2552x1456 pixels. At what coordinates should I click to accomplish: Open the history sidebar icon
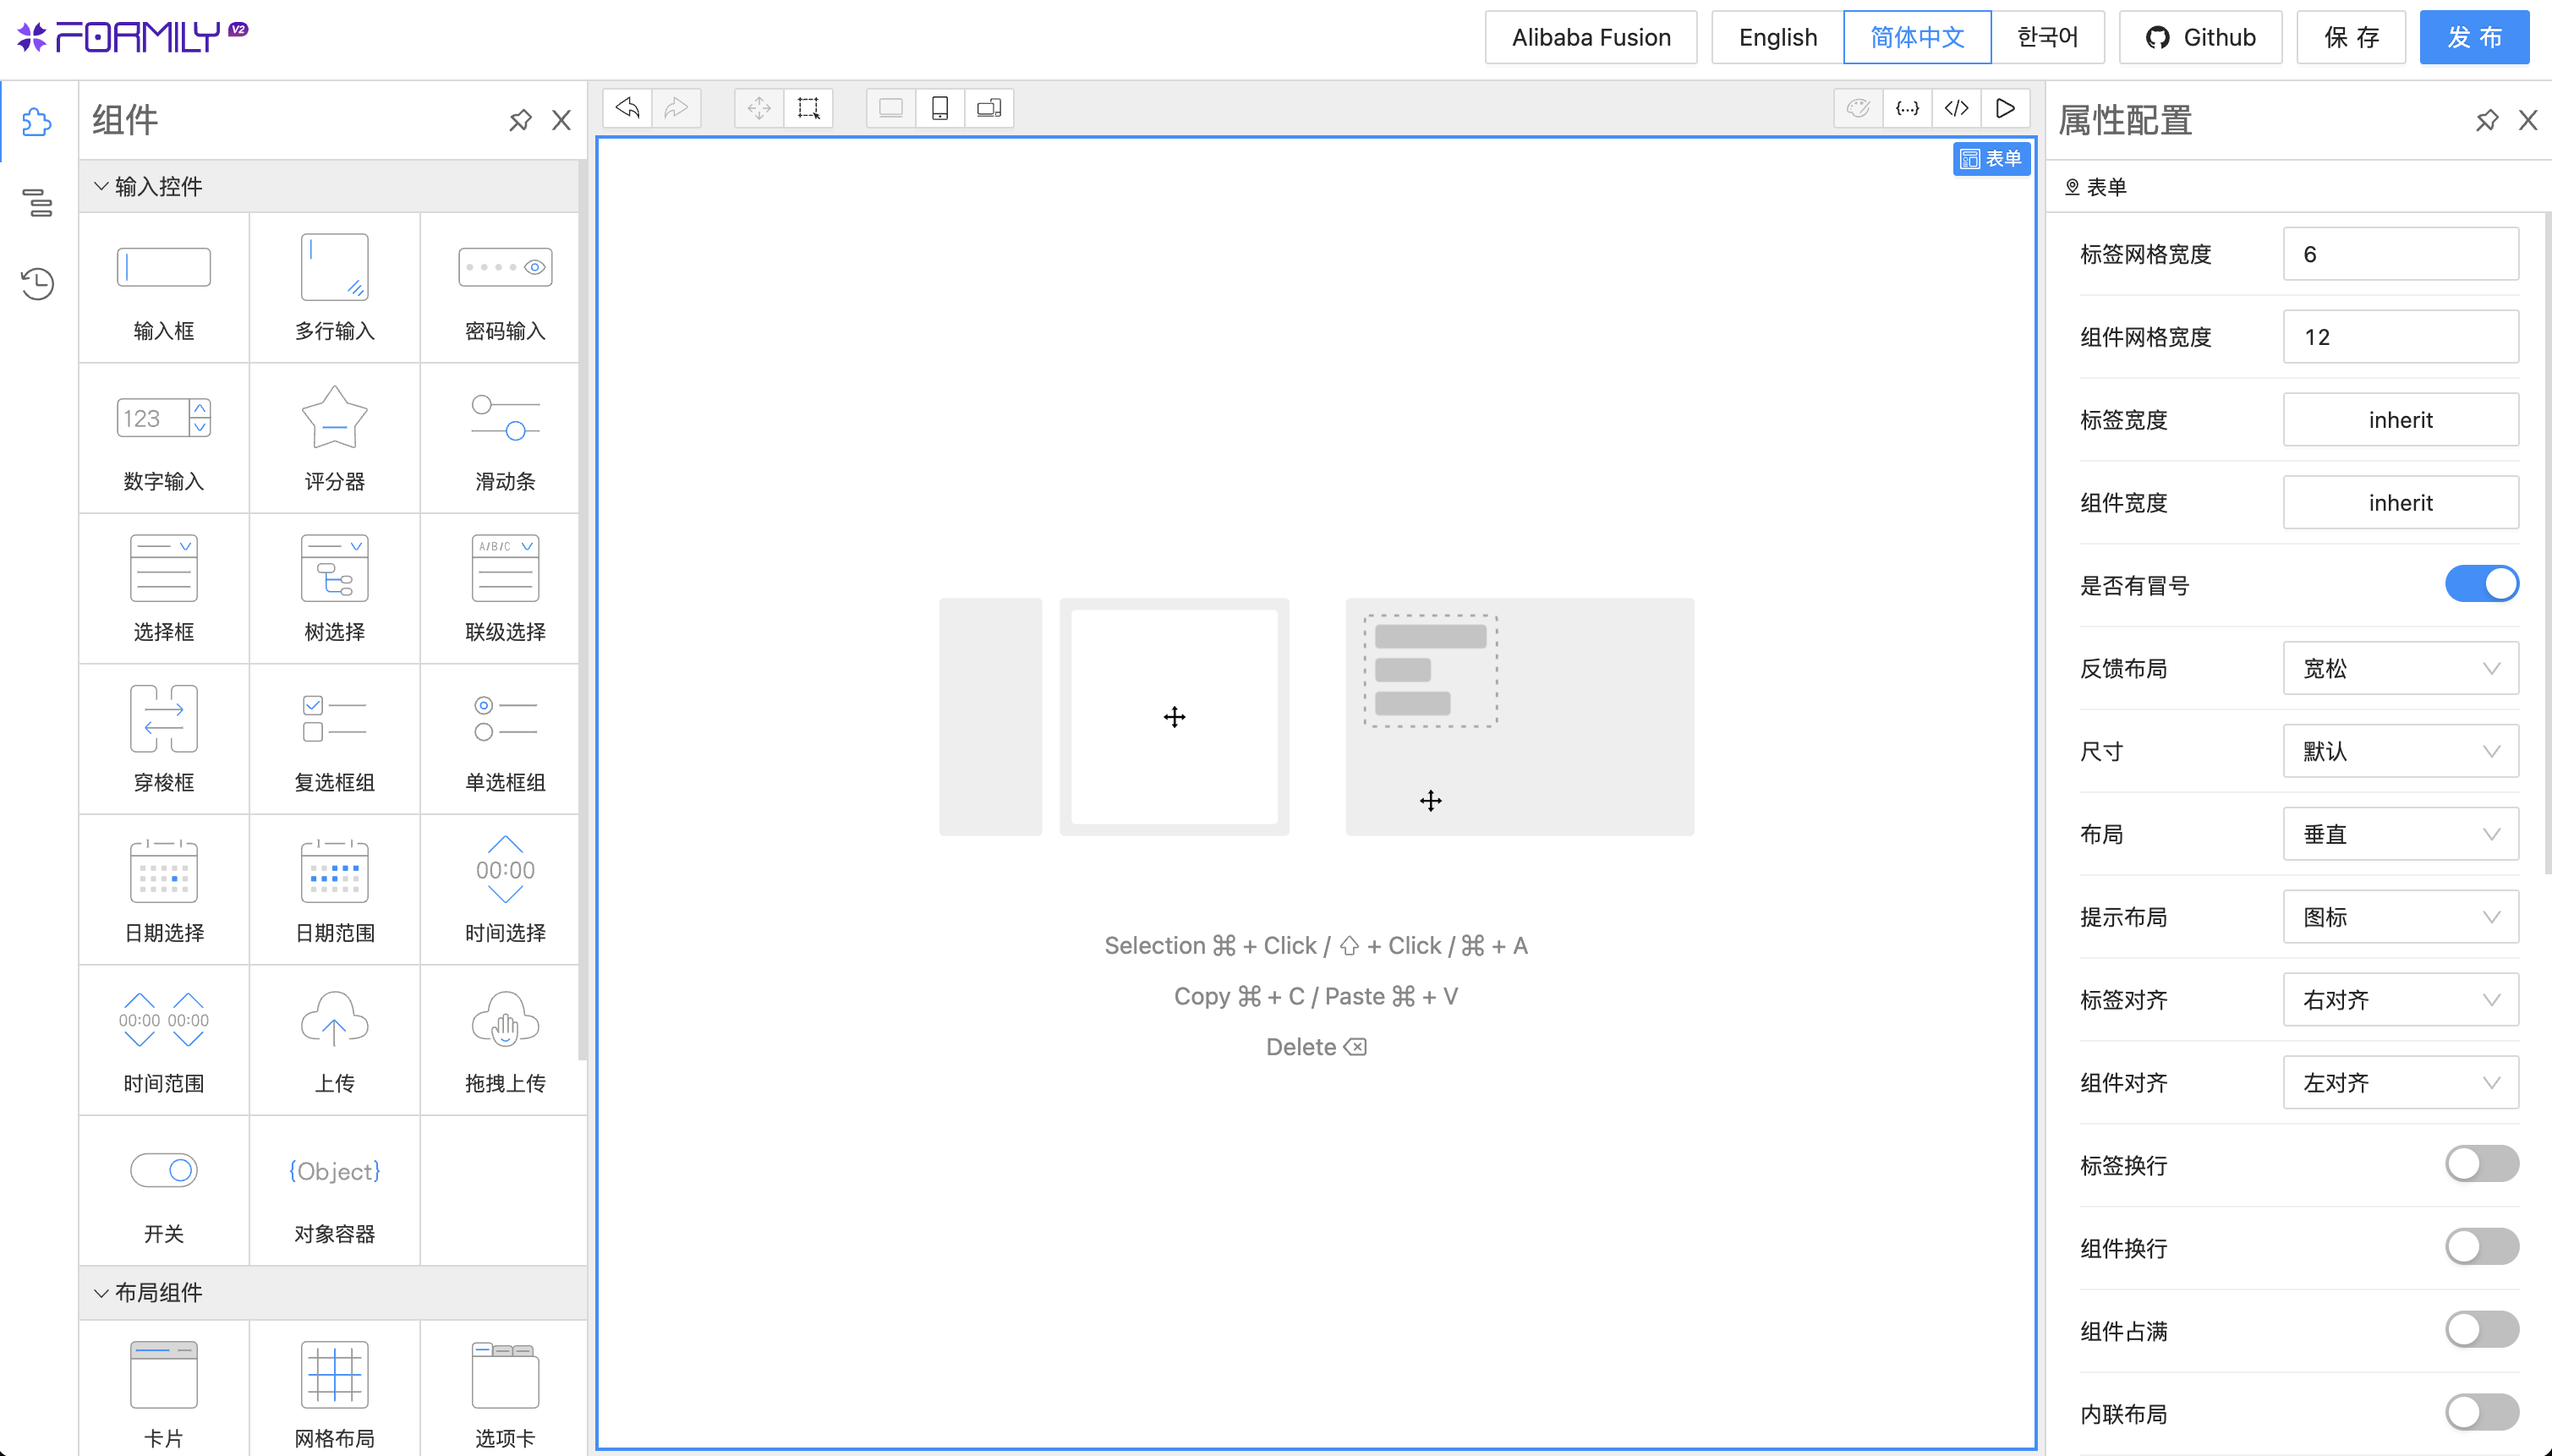[x=37, y=283]
